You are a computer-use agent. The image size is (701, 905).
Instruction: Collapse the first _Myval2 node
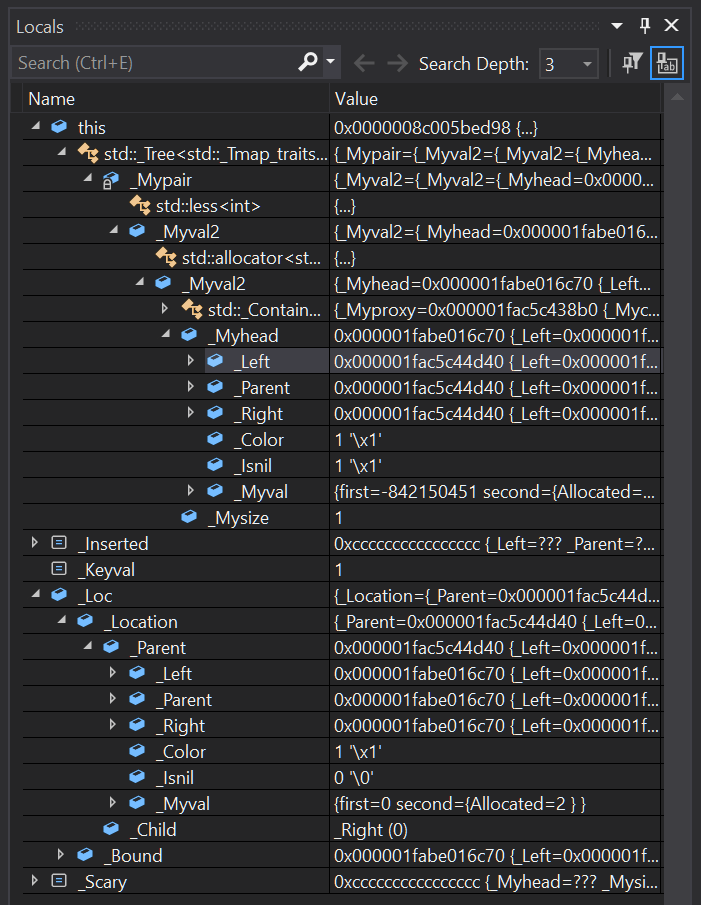(114, 230)
